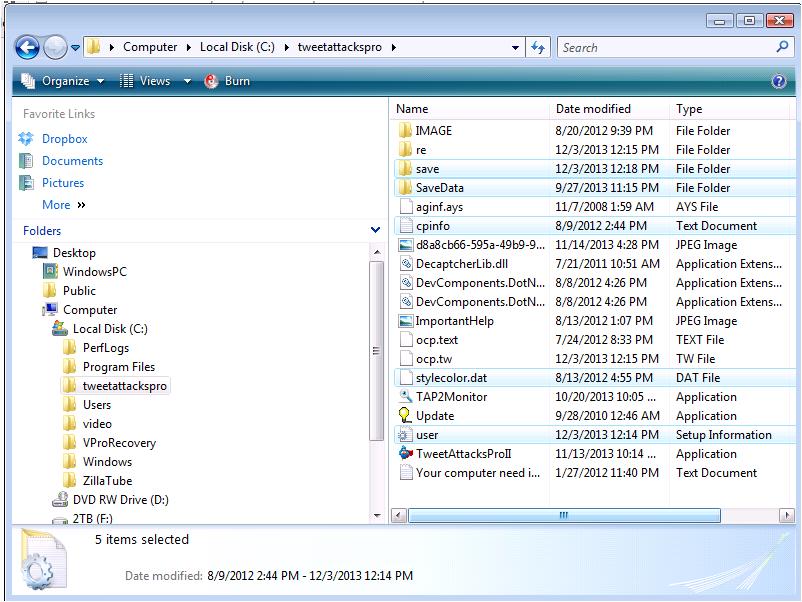
Task: Select Program Files in the folder tree
Action: [118, 367]
